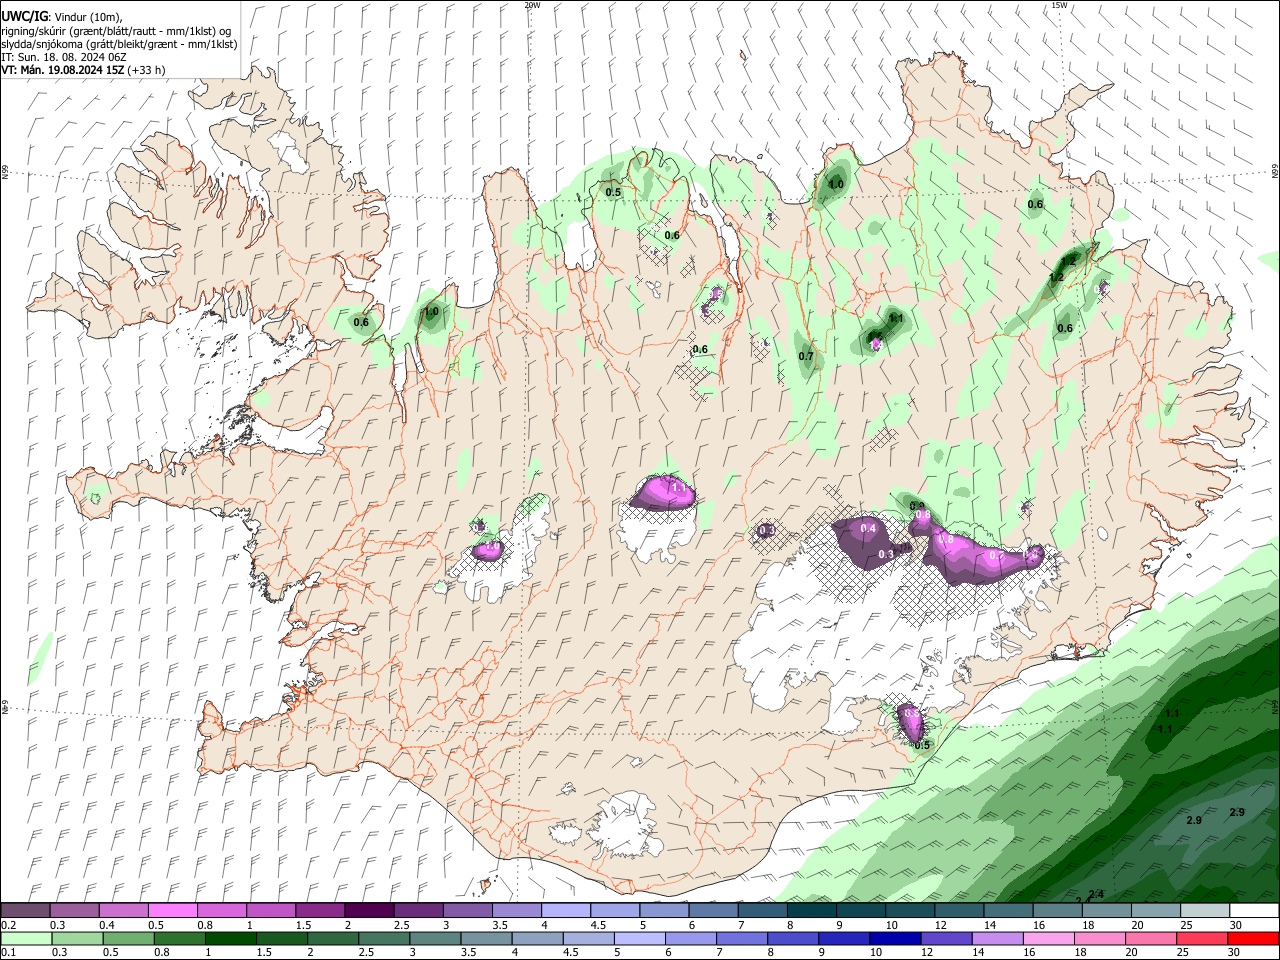Image resolution: width=1280 pixels, height=960 pixels.
Task: Select the rose-red swatch at 25 in lower legend
Action: [x=1203, y=939]
